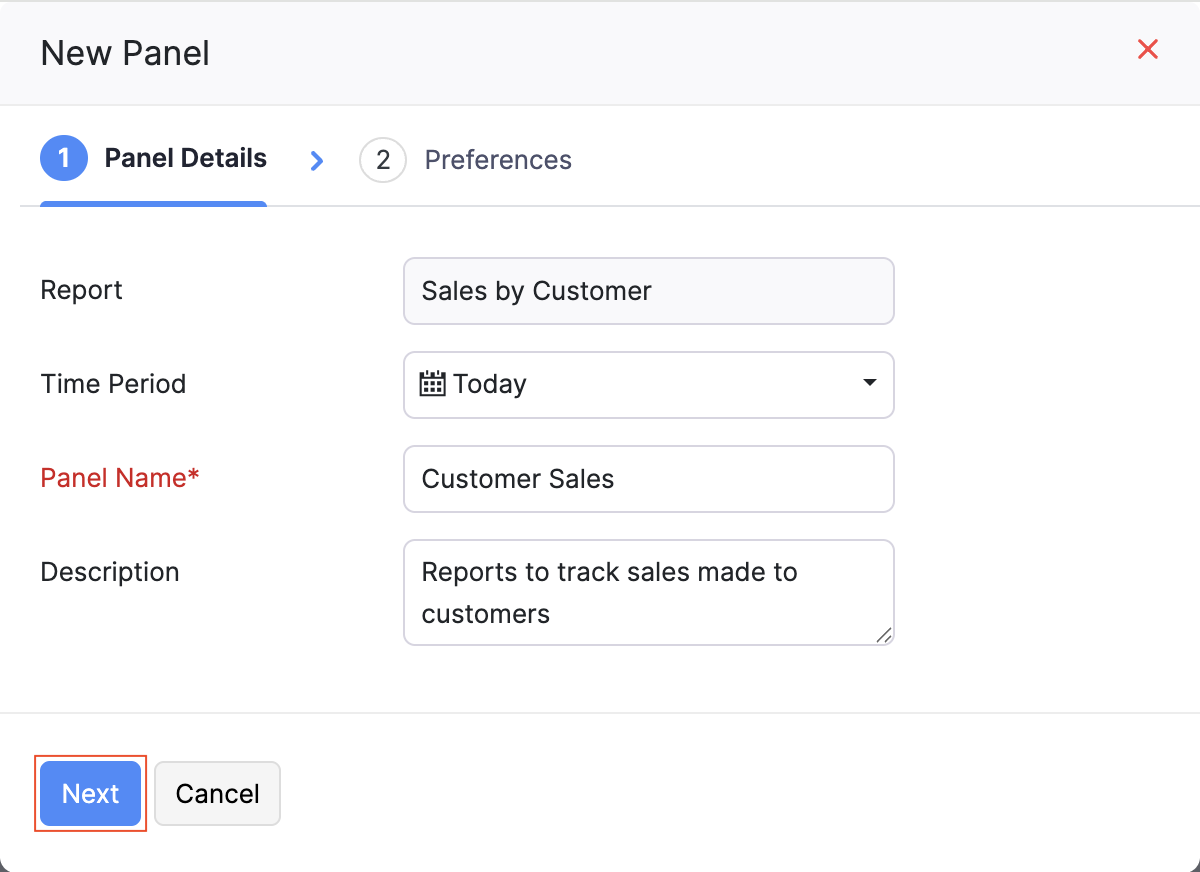Click the Description label

[110, 572]
